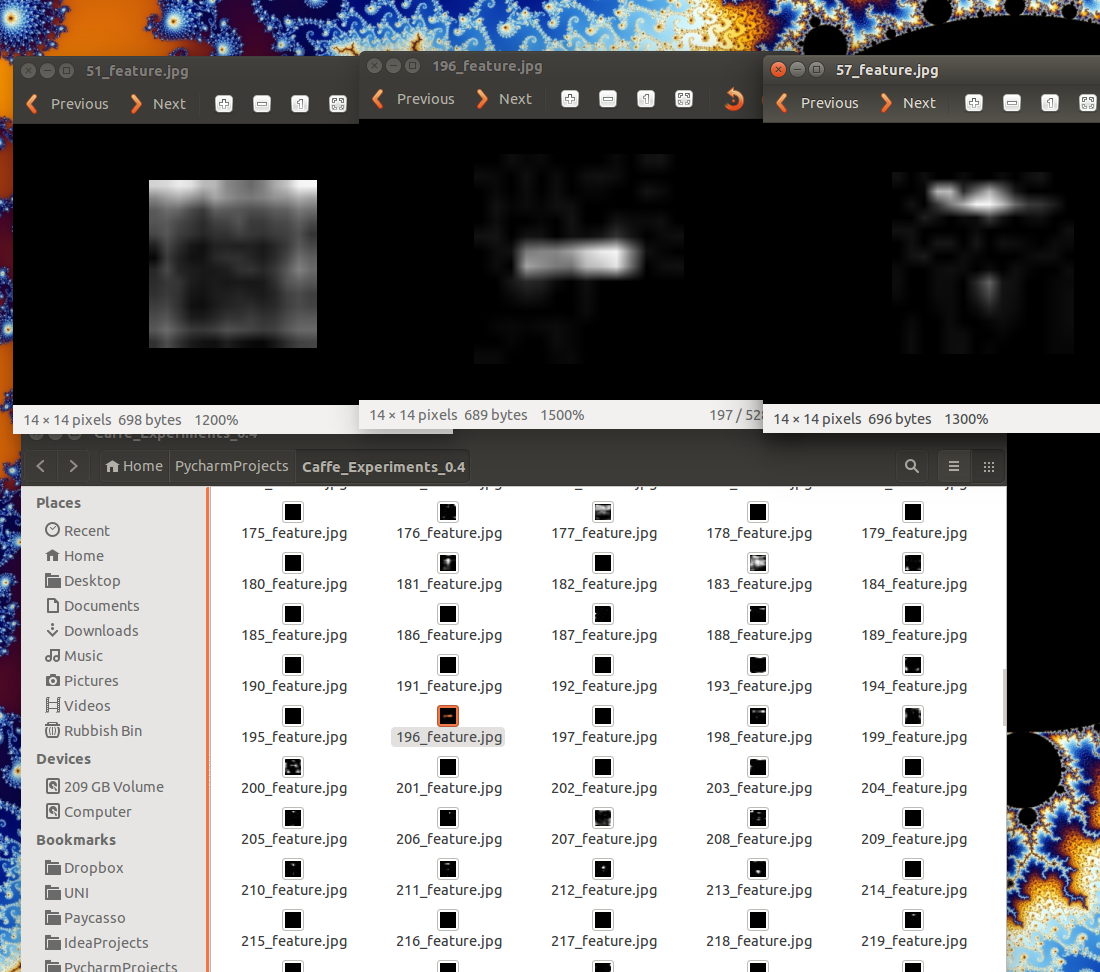
Task: Show 196_feature.jpg at normal size
Action: click(x=645, y=99)
